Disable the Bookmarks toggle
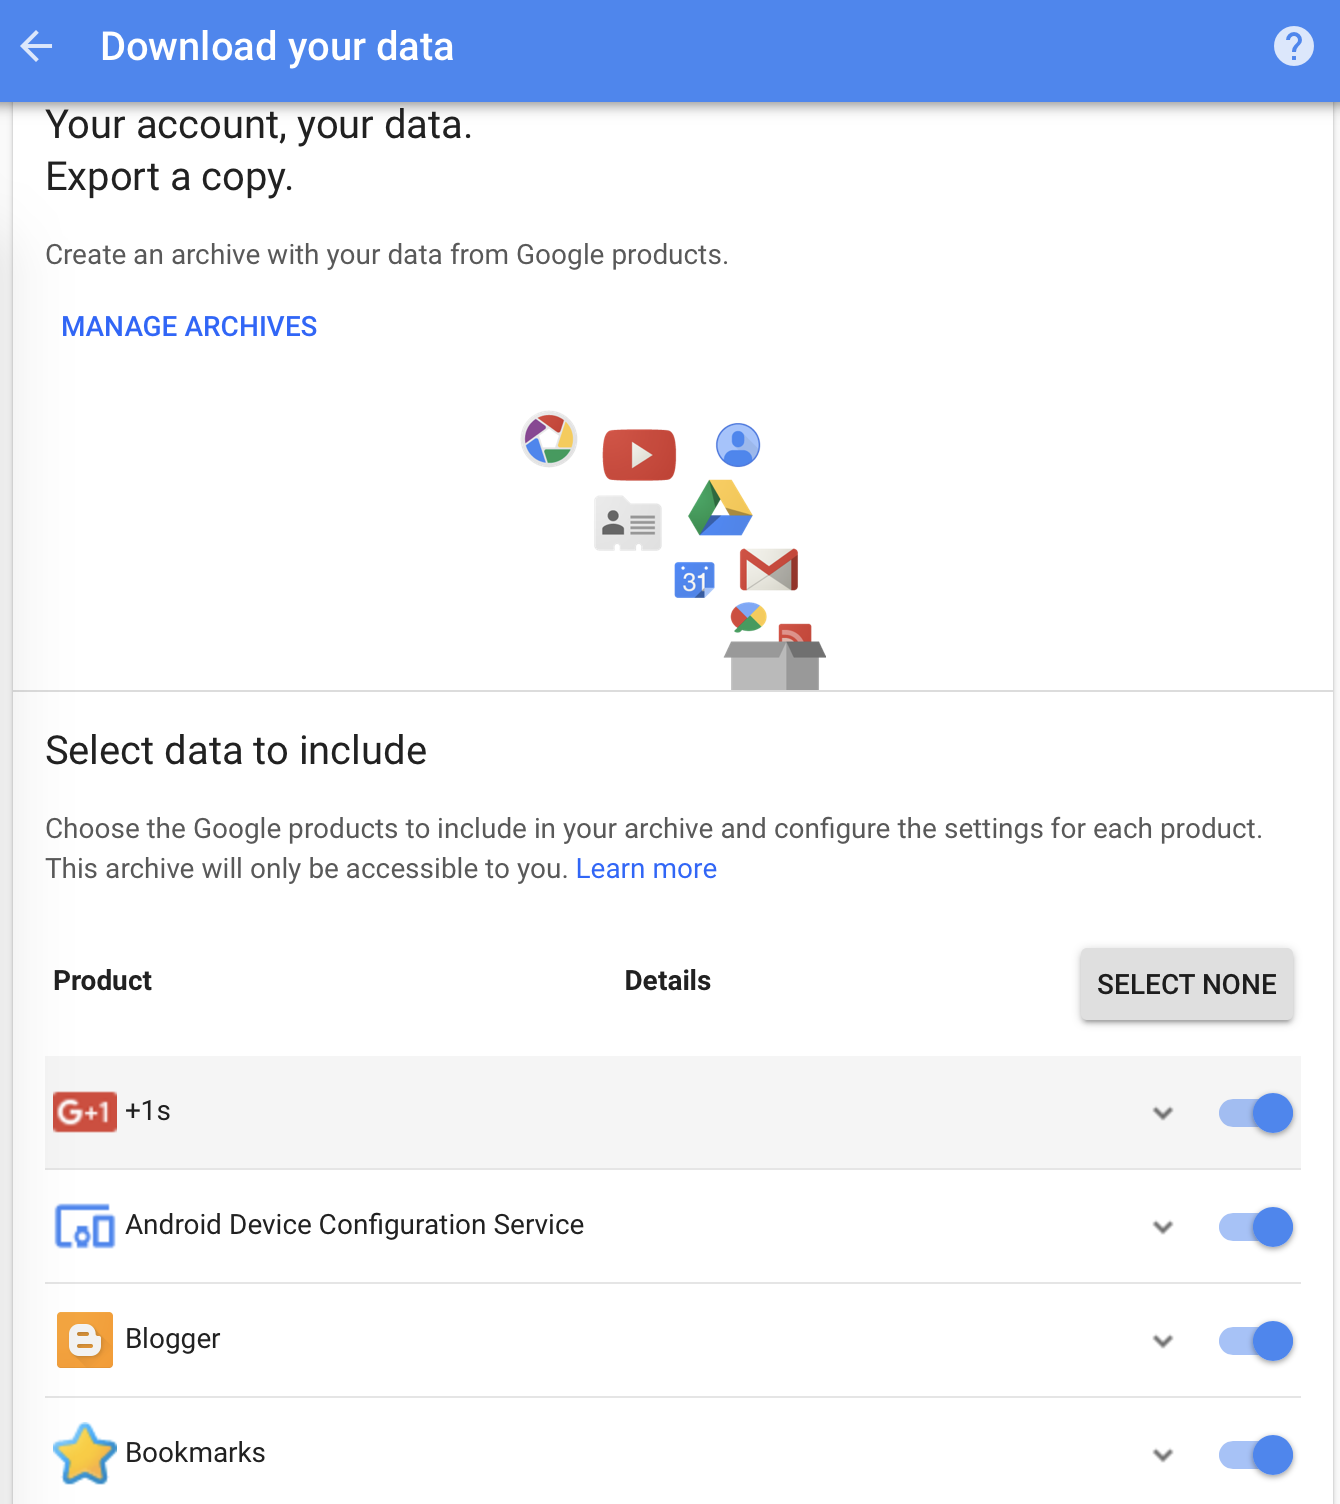The image size is (1340, 1504). tap(1256, 1455)
